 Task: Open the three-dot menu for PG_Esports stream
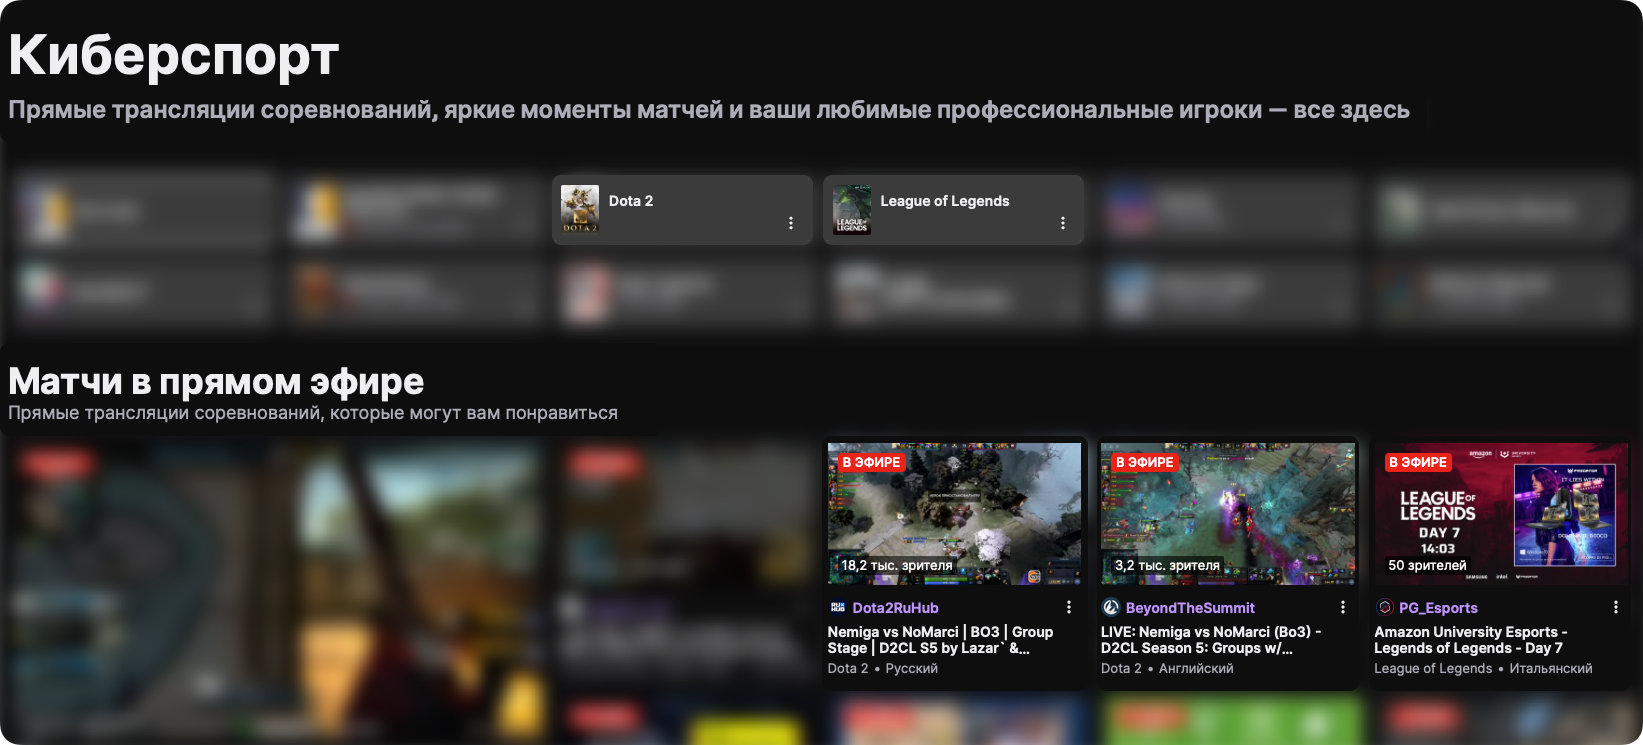1616,607
